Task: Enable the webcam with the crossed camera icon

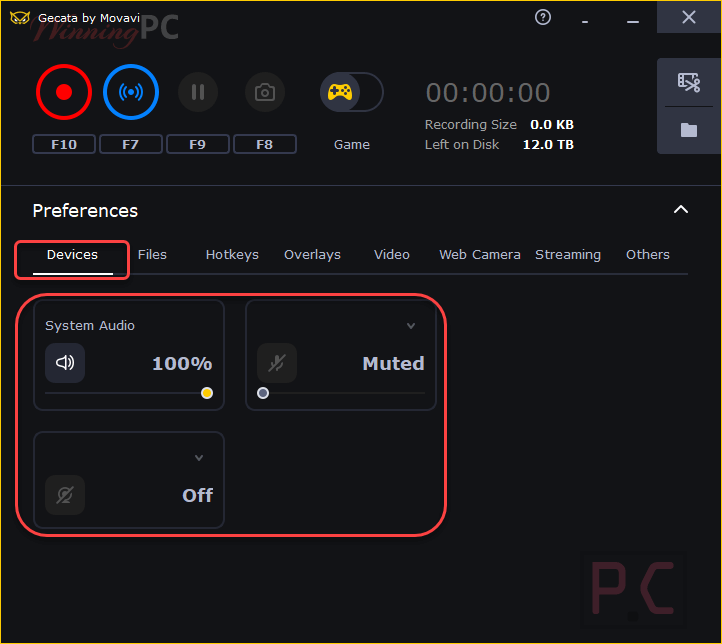Action: (x=65, y=495)
